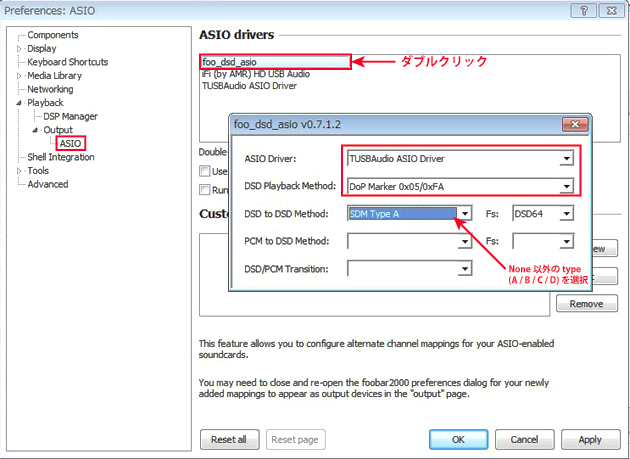
Task: Expand the Tools tree node
Action: coord(18,171)
